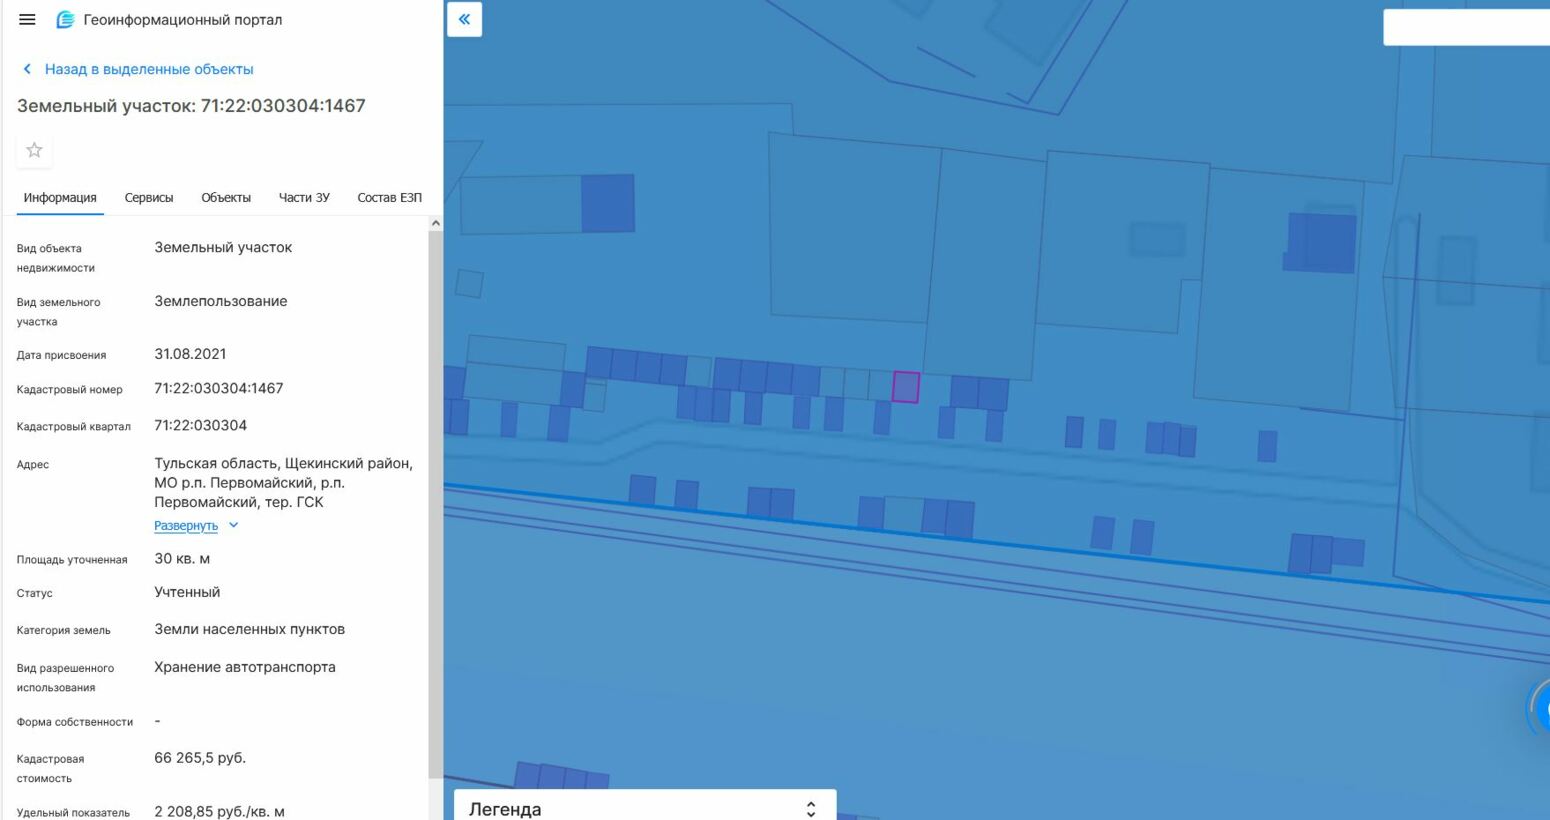
Task: Click the back chevron arrow icon
Action: click(x=27, y=69)
